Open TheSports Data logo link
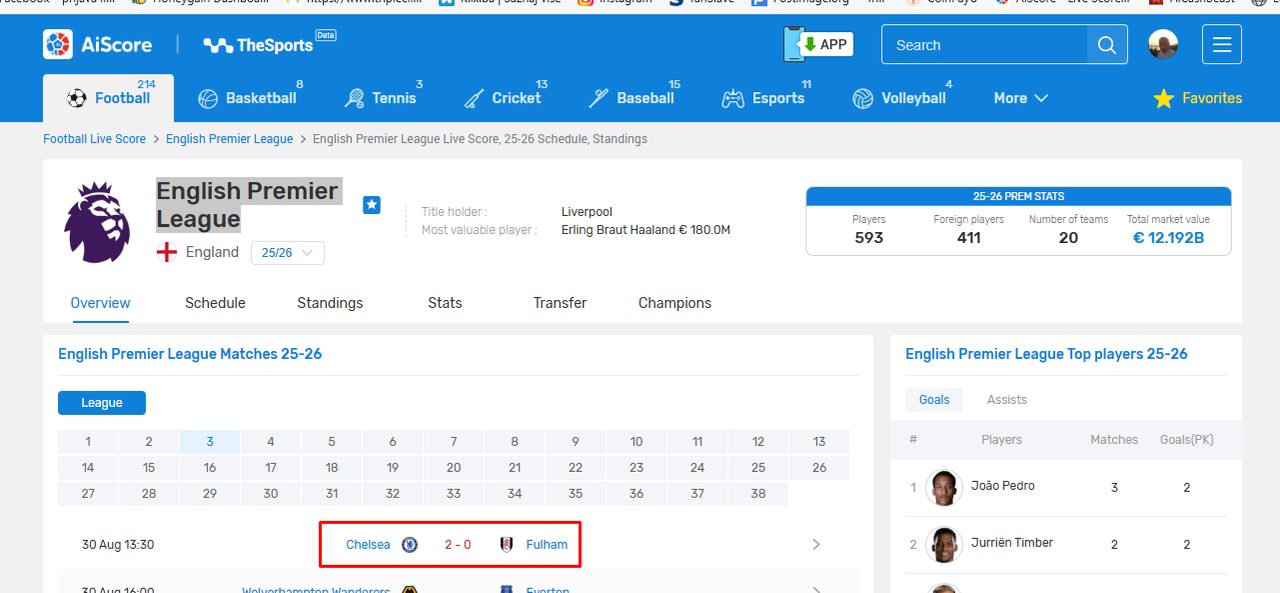The height and width of the screenshot is (593, 1280). click(270, 44)
